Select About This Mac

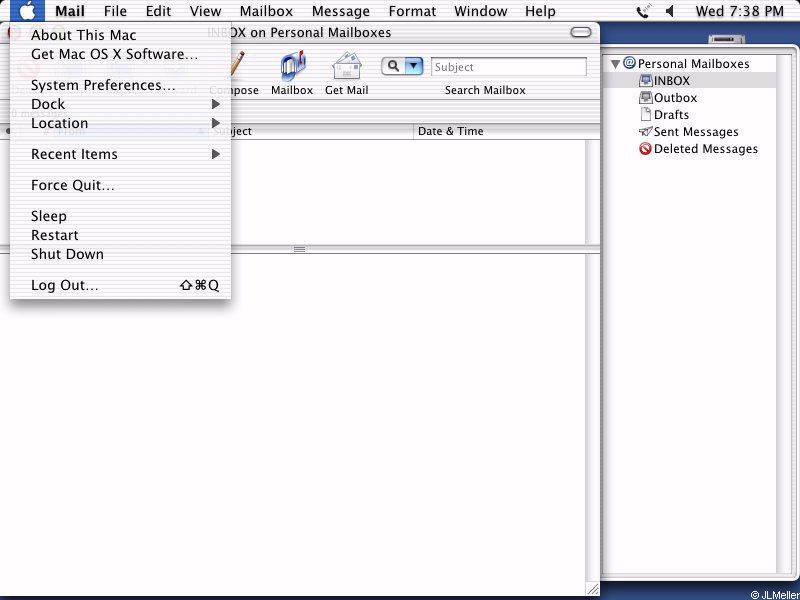pos(120,35)
